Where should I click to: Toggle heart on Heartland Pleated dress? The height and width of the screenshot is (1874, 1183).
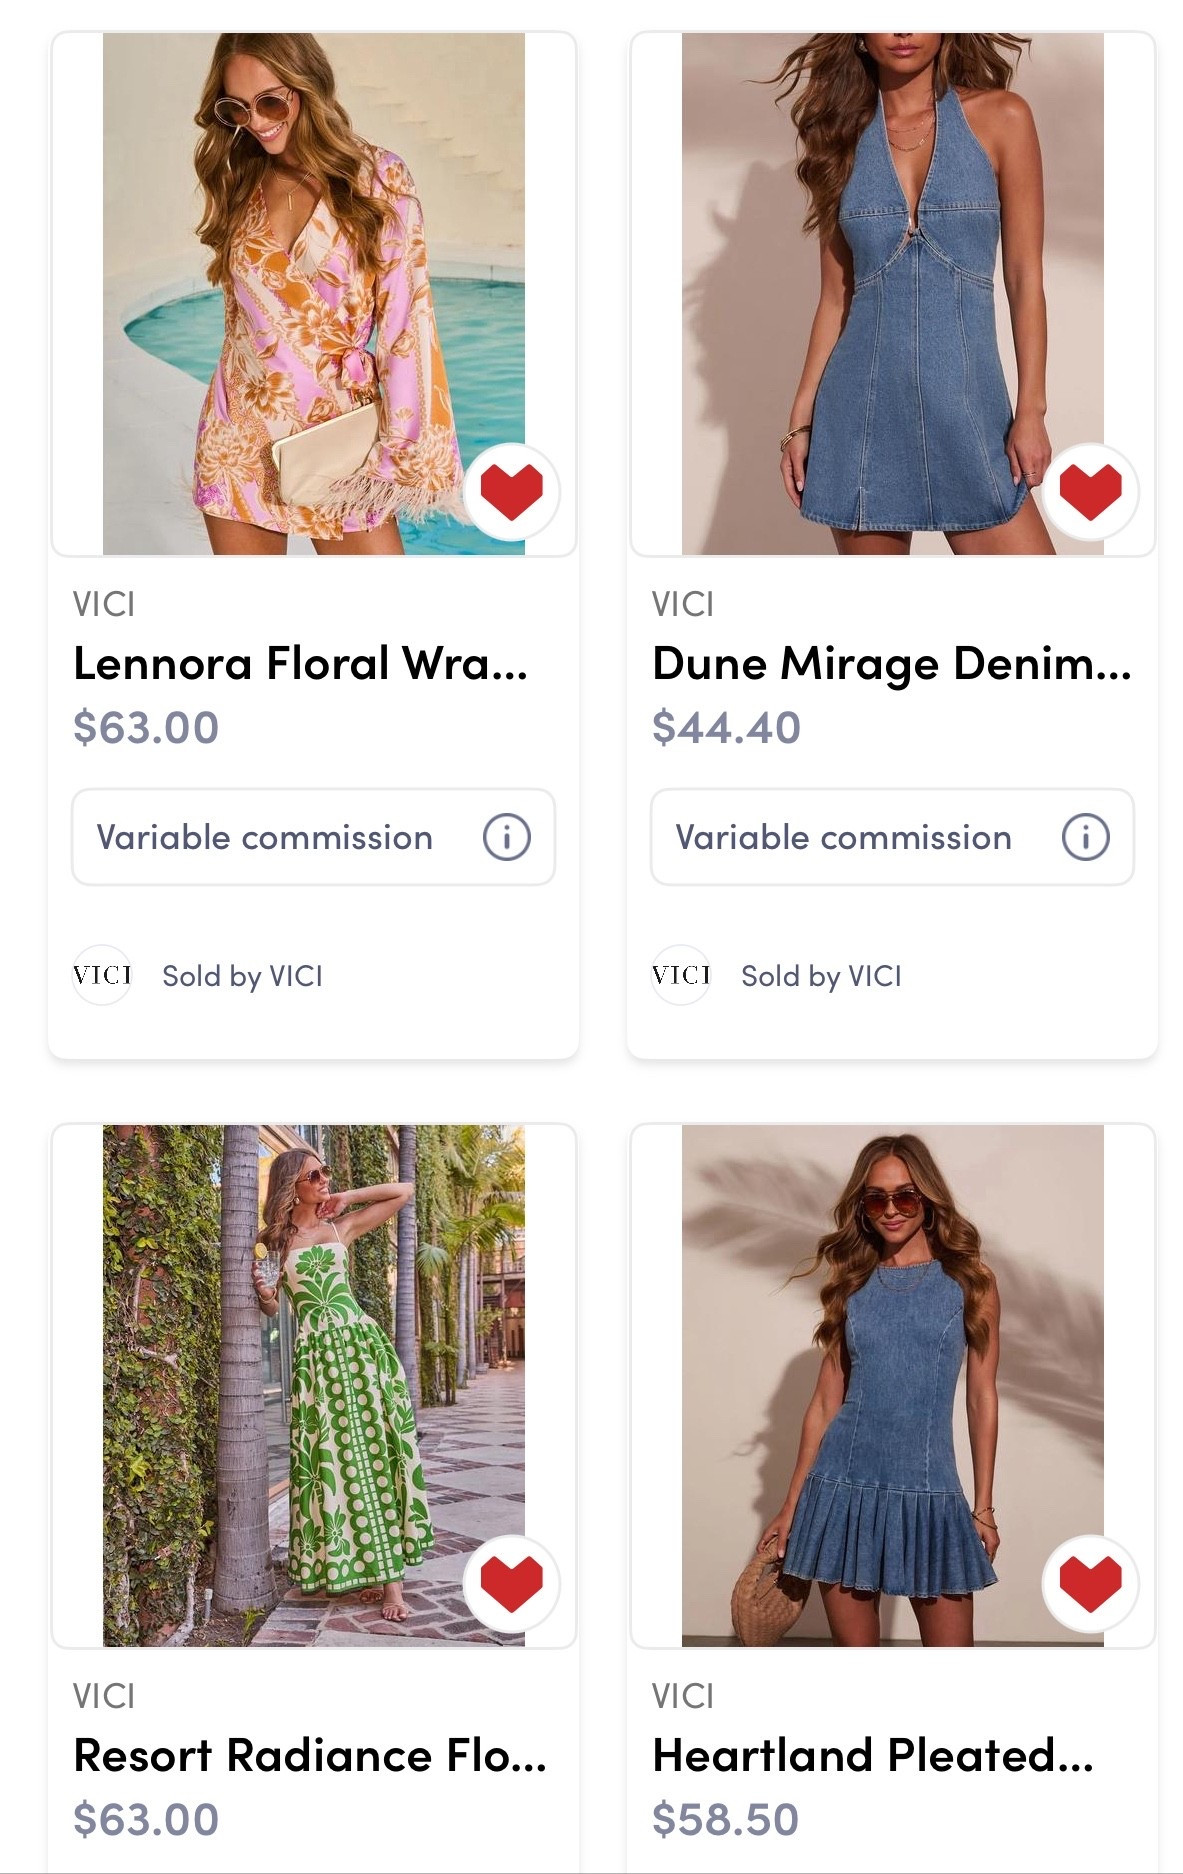click(1090, 1583)
